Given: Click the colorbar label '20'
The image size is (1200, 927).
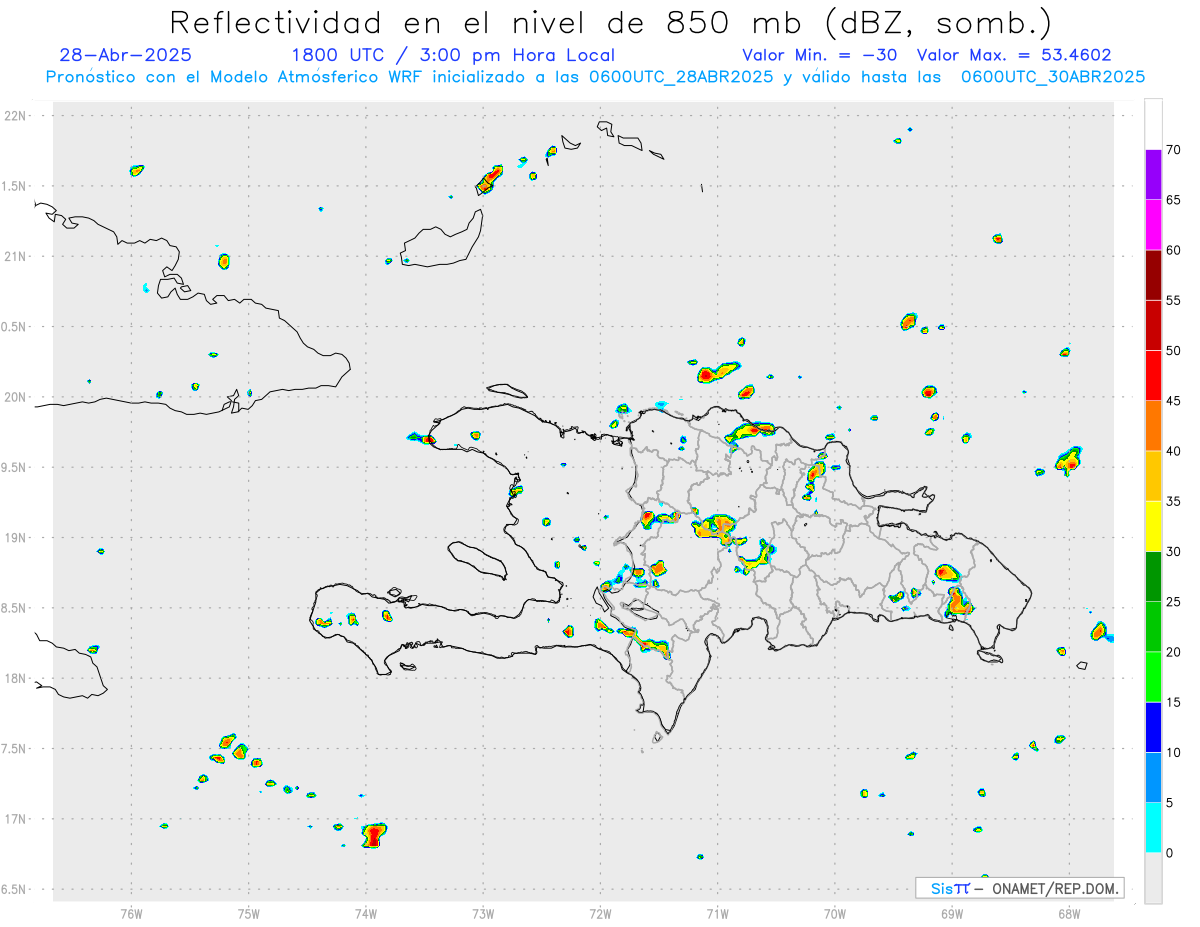Looking at the screenshot, I should click(1174, 652).
